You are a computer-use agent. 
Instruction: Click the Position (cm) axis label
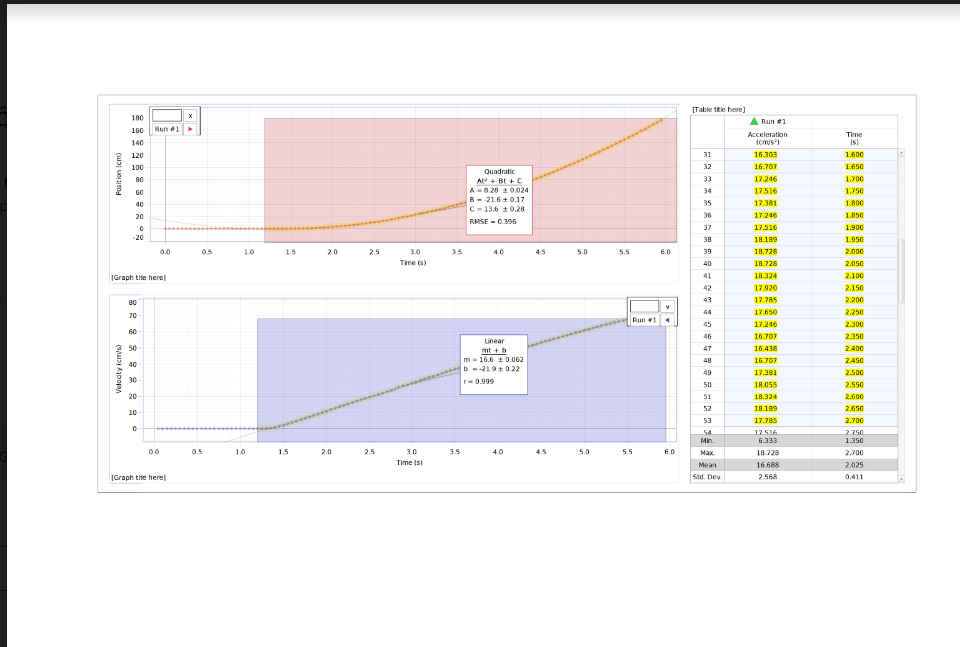[119, 174]
